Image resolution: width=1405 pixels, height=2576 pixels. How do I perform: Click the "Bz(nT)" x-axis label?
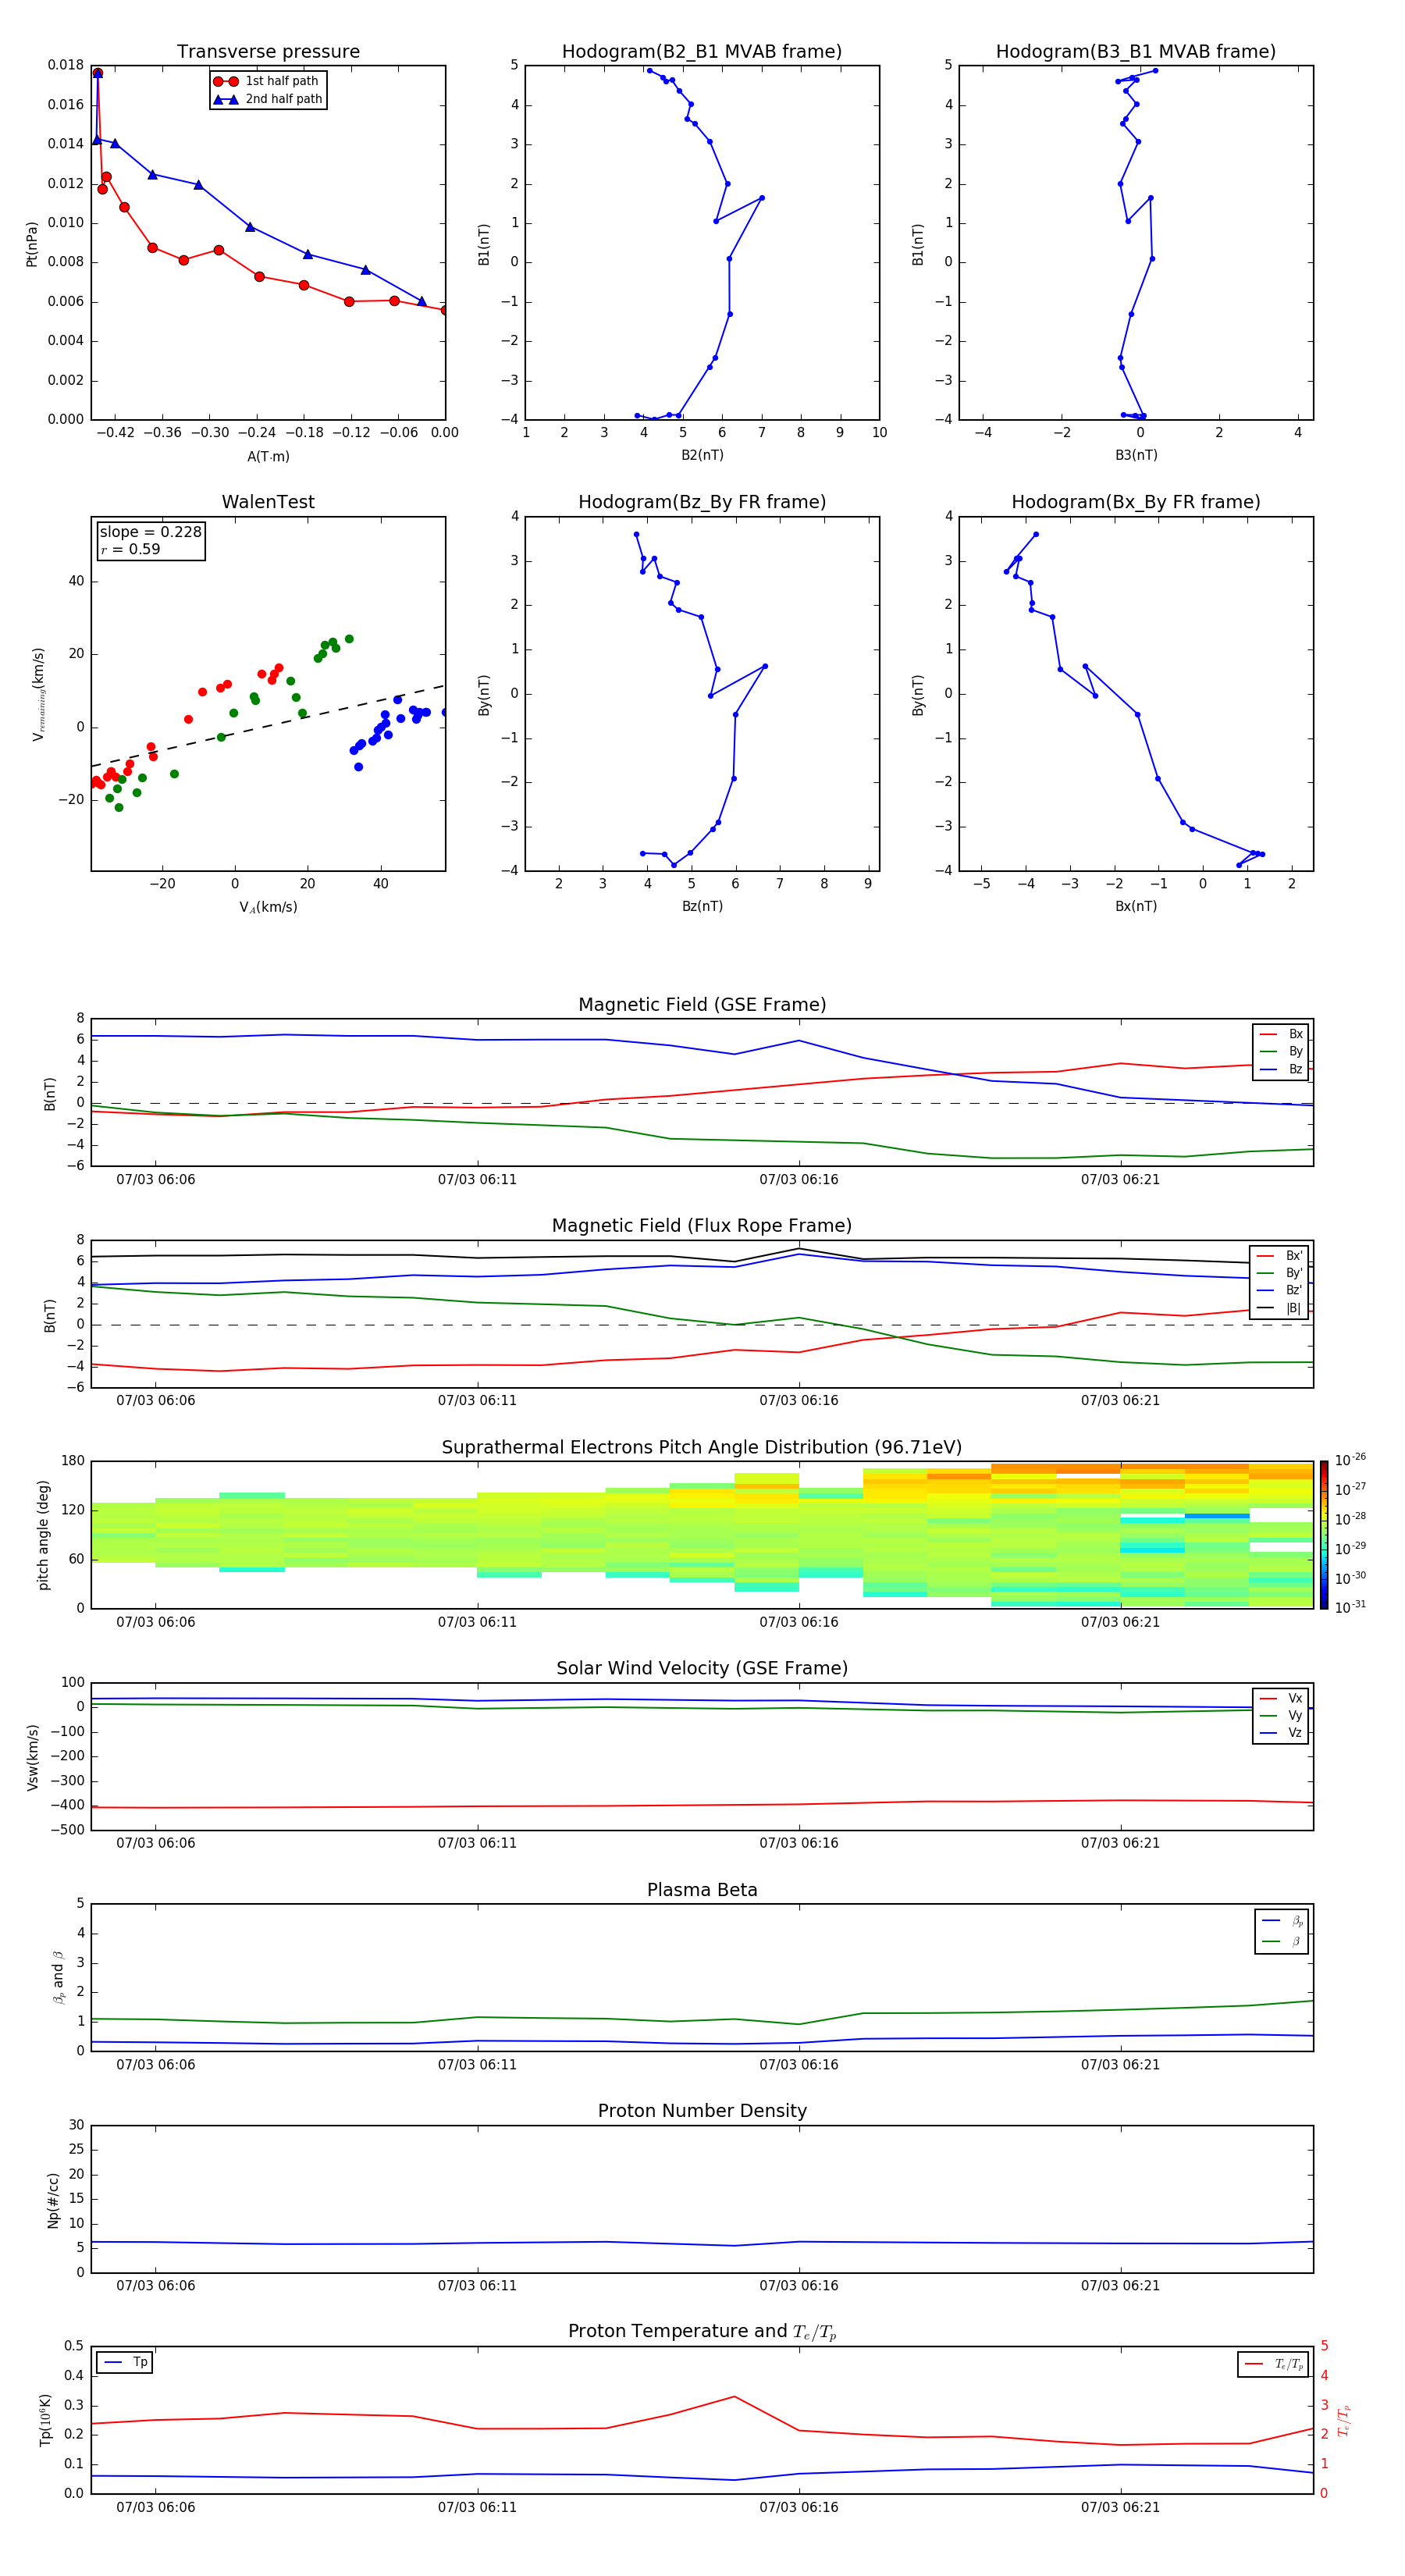702,906
